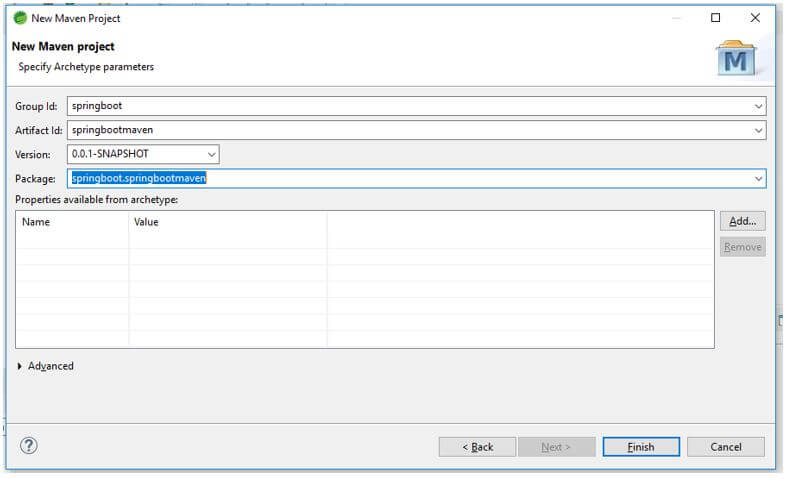Click the Value column header

tap(228, 222)
